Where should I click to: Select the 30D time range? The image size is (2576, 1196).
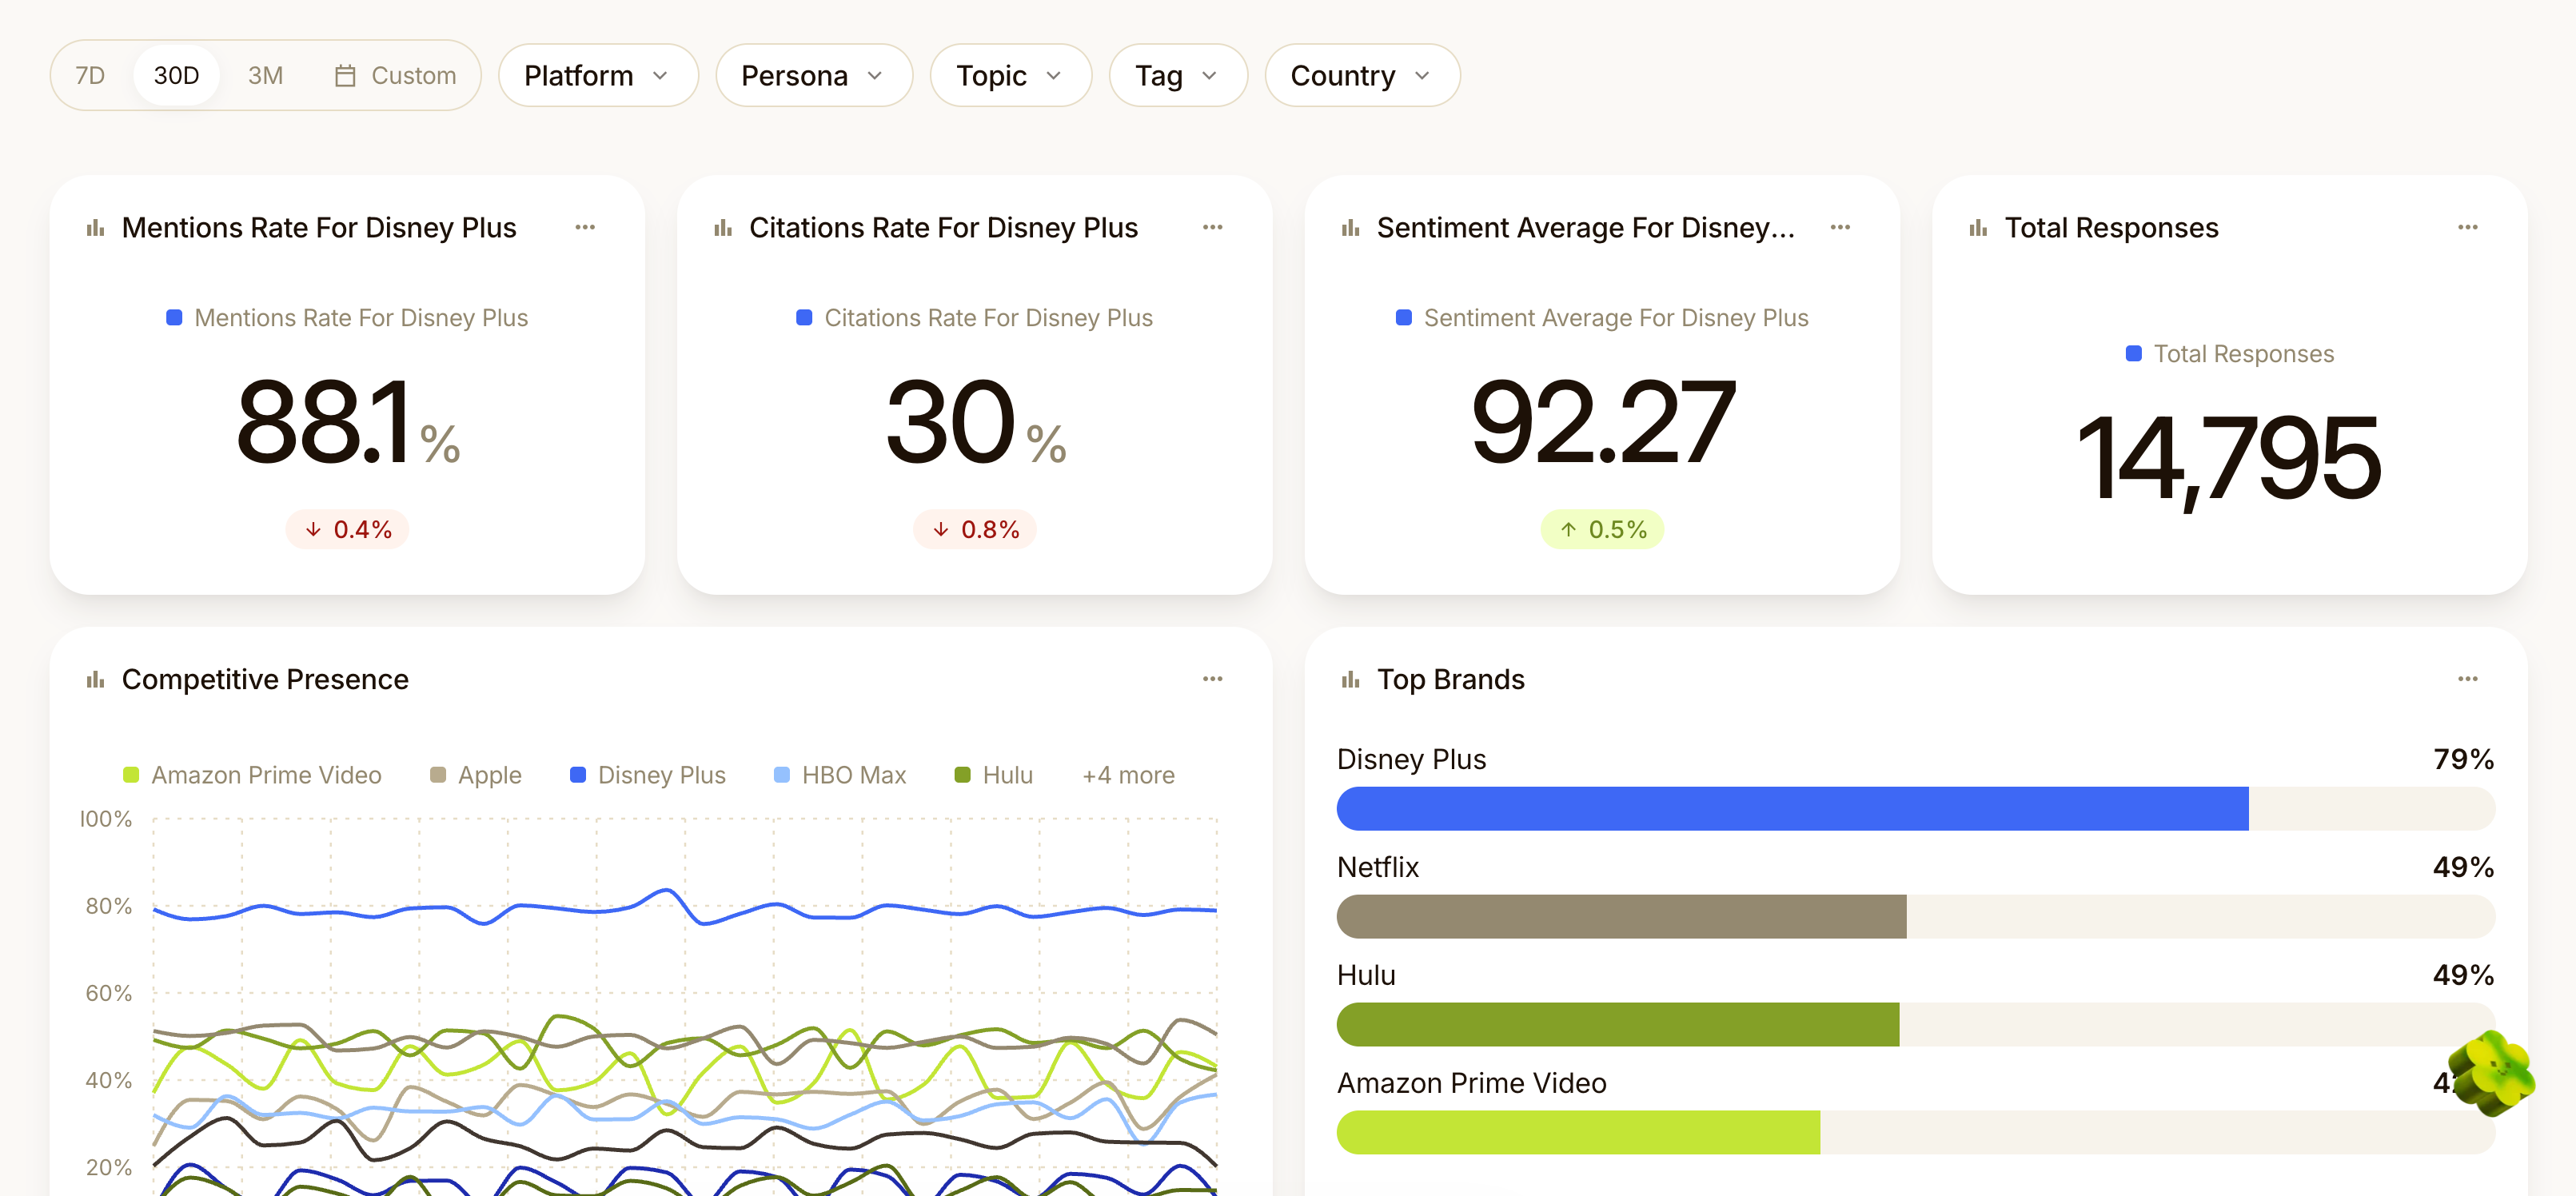click(176, 76)
